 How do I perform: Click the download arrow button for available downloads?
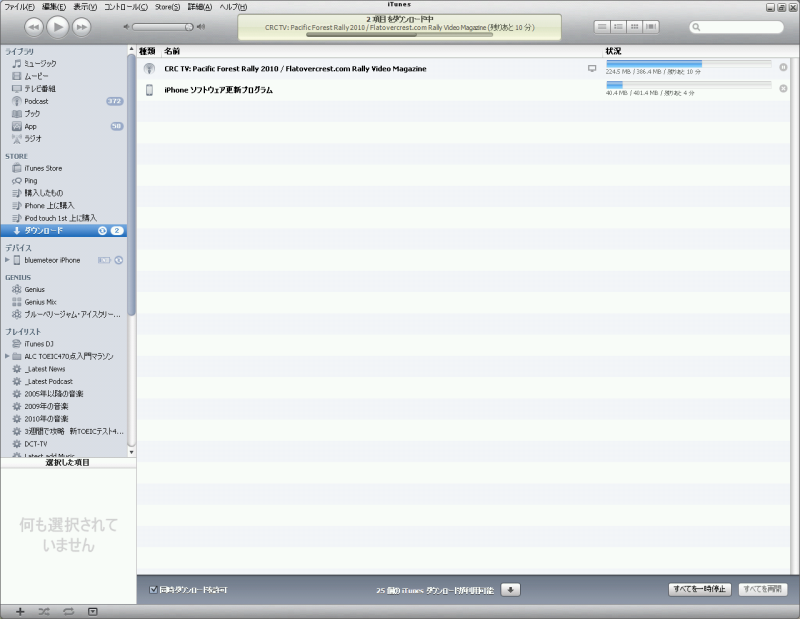[510, 590]
